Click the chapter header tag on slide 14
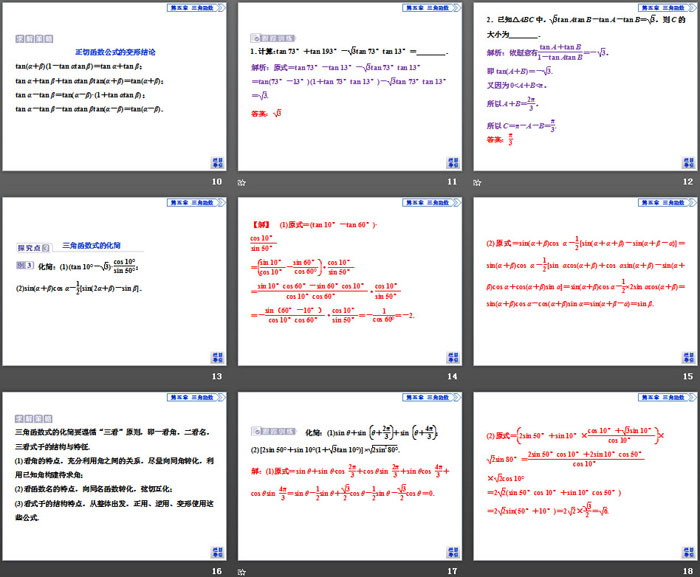The image size is (700, 577). pyautogui.click(x=432, y=202)
